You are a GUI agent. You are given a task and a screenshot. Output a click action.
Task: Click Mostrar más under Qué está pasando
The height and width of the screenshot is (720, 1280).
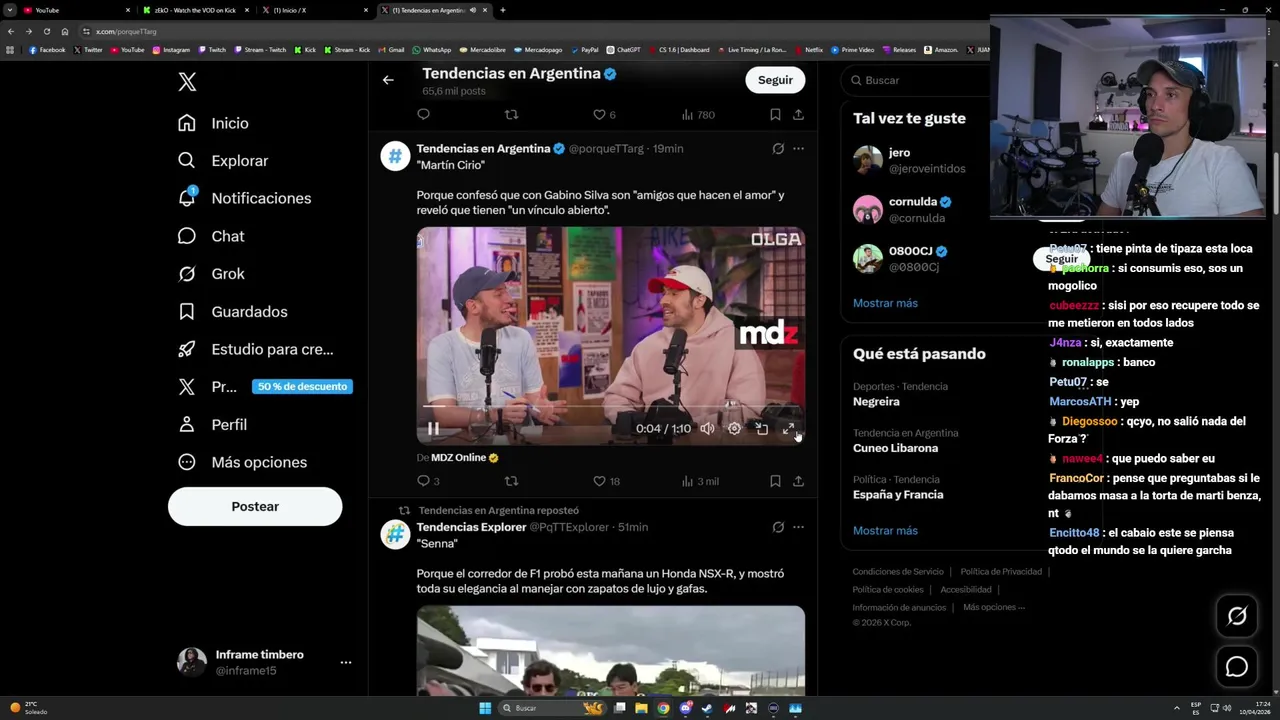(885, 531)
